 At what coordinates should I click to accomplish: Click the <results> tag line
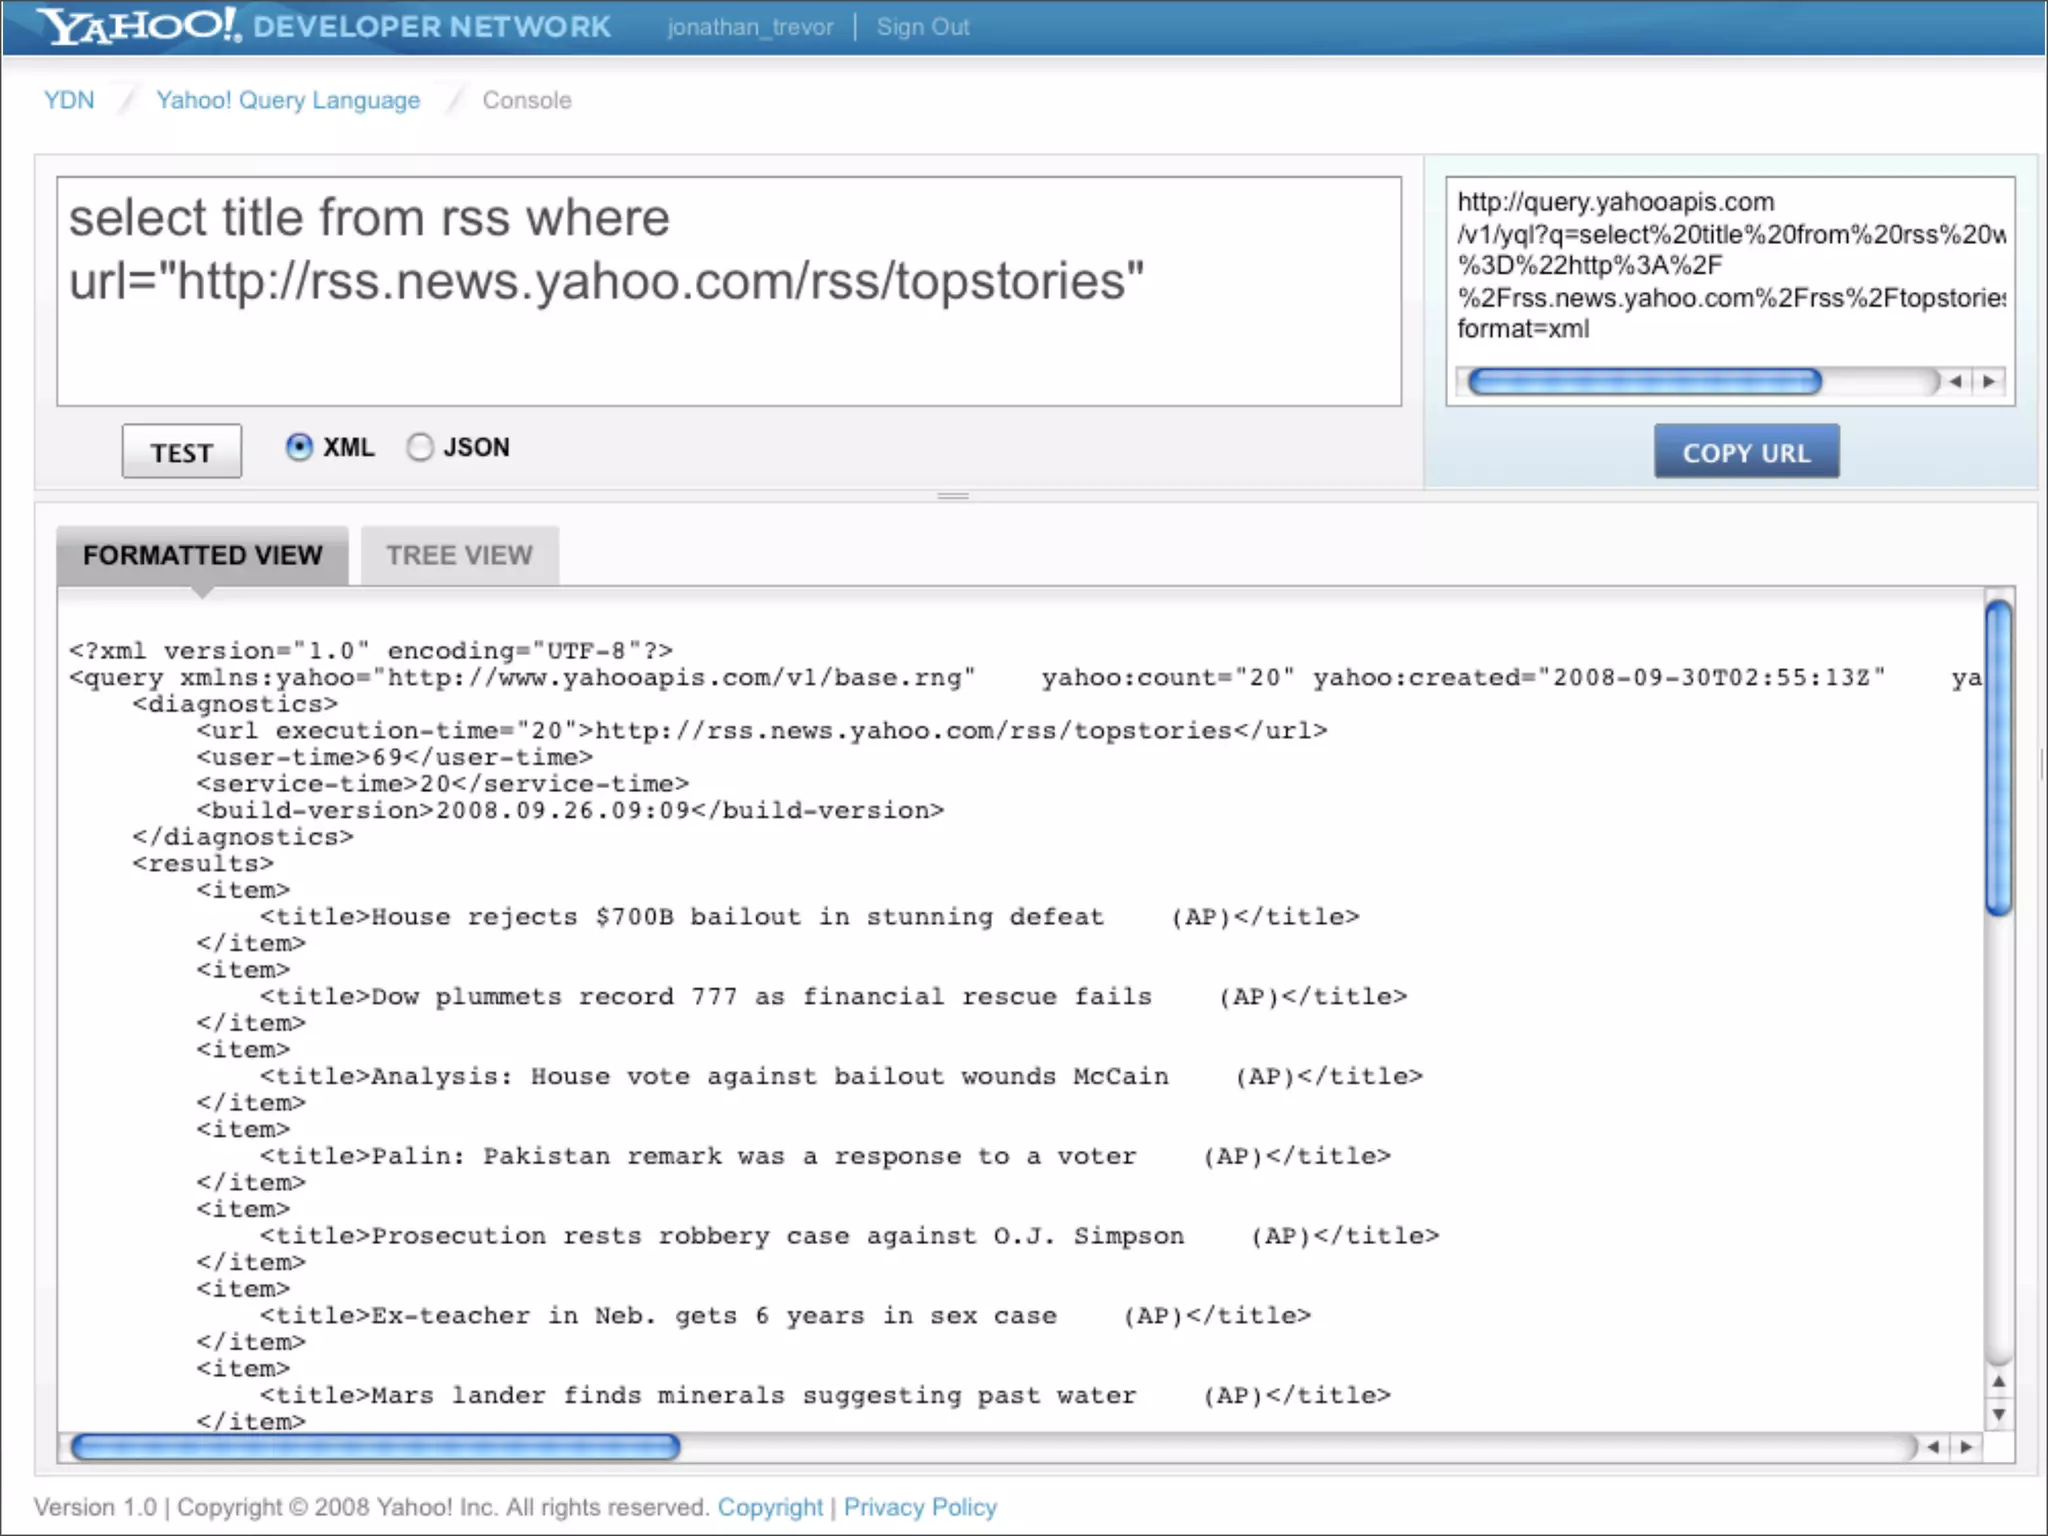pos(203,863)
